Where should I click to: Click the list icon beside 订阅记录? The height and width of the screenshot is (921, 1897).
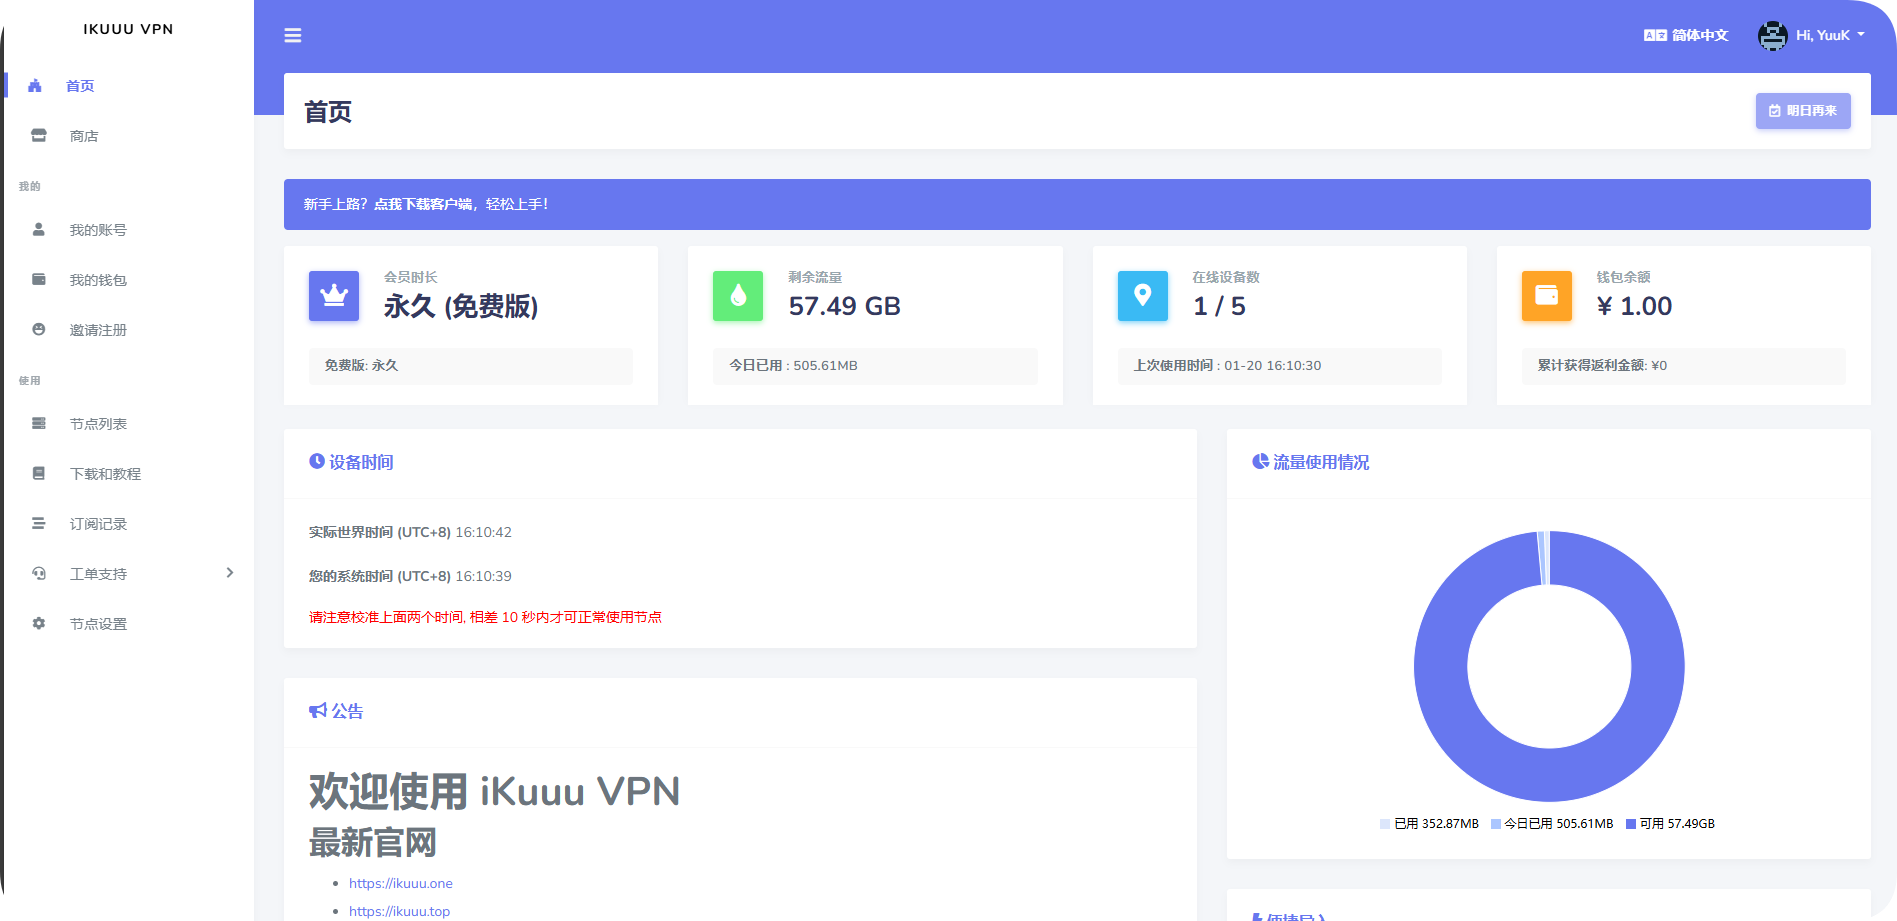(x=39, y=523)
